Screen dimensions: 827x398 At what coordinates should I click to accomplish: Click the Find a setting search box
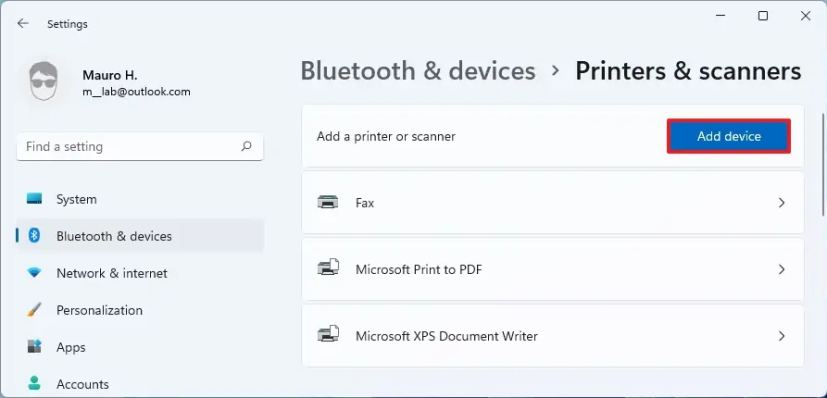pos(140,147)
